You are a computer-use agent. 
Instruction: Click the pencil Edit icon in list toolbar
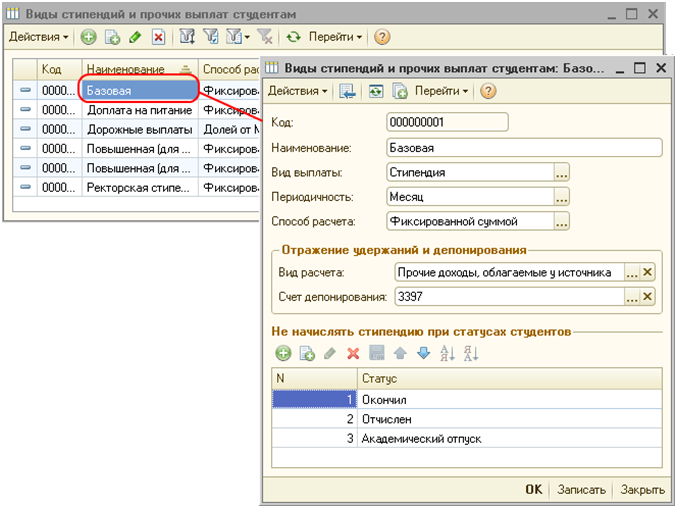point(135,37)
